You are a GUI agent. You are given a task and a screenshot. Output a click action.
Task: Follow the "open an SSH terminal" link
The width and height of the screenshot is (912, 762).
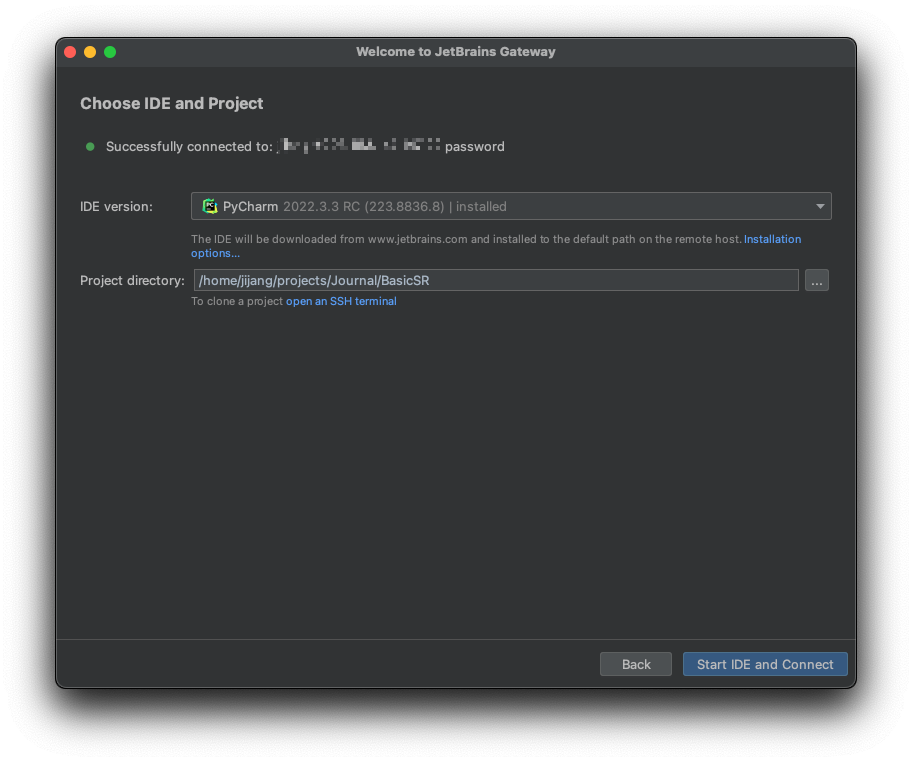point(340,301)
